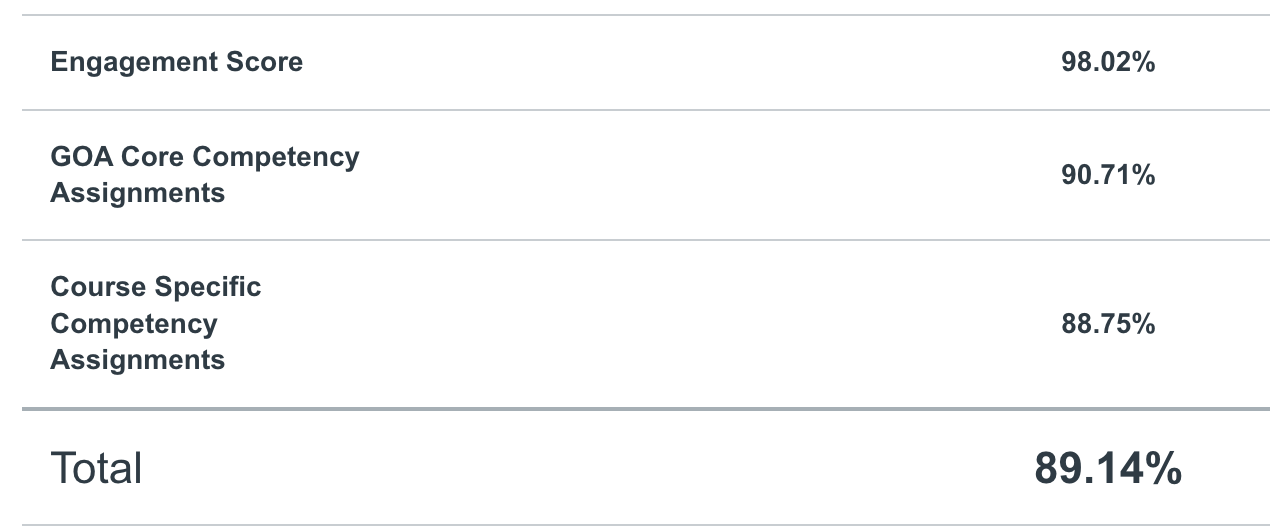Screen dimensions: 1270x526
Task: Click the percent sign after 98.02
Action: coord(1144,62)
